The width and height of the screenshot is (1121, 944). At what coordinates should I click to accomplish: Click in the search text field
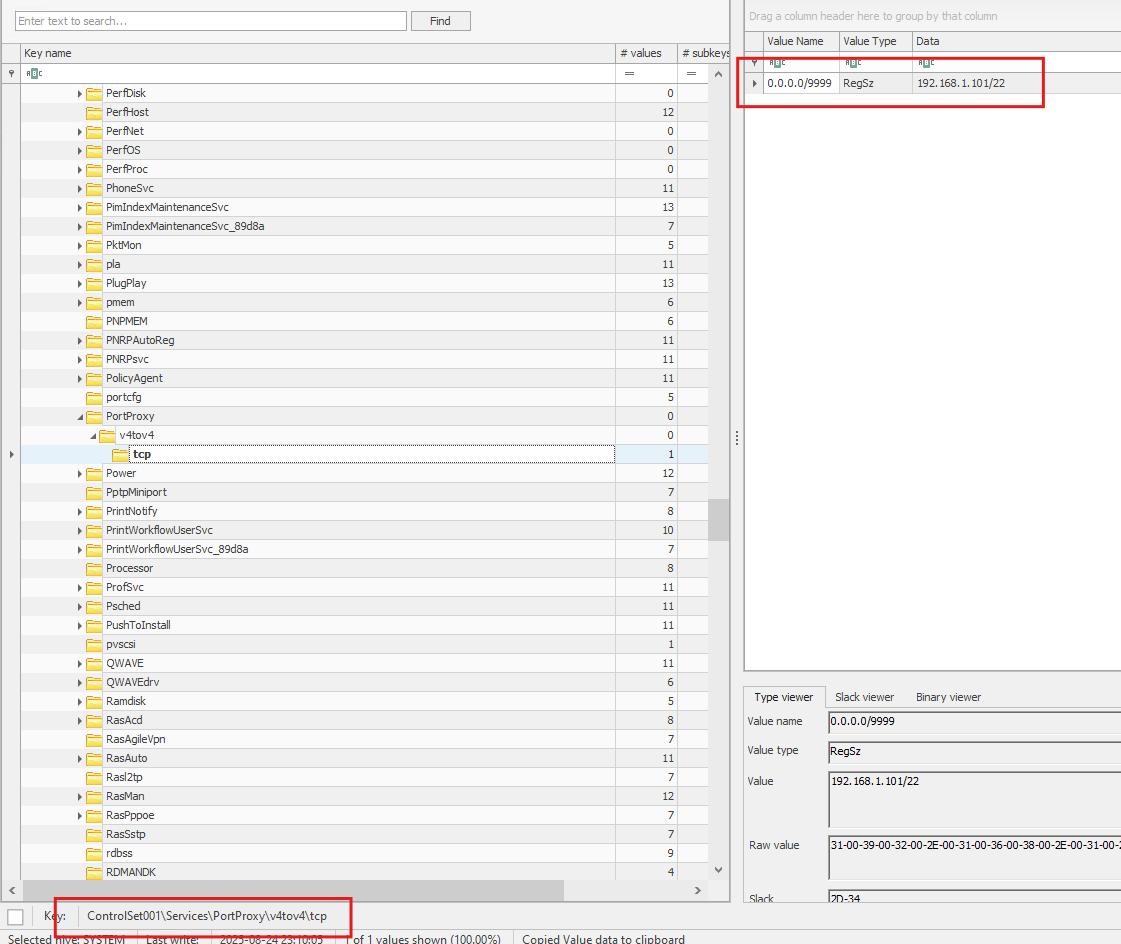pyautogui.click(x=210, y=21)
